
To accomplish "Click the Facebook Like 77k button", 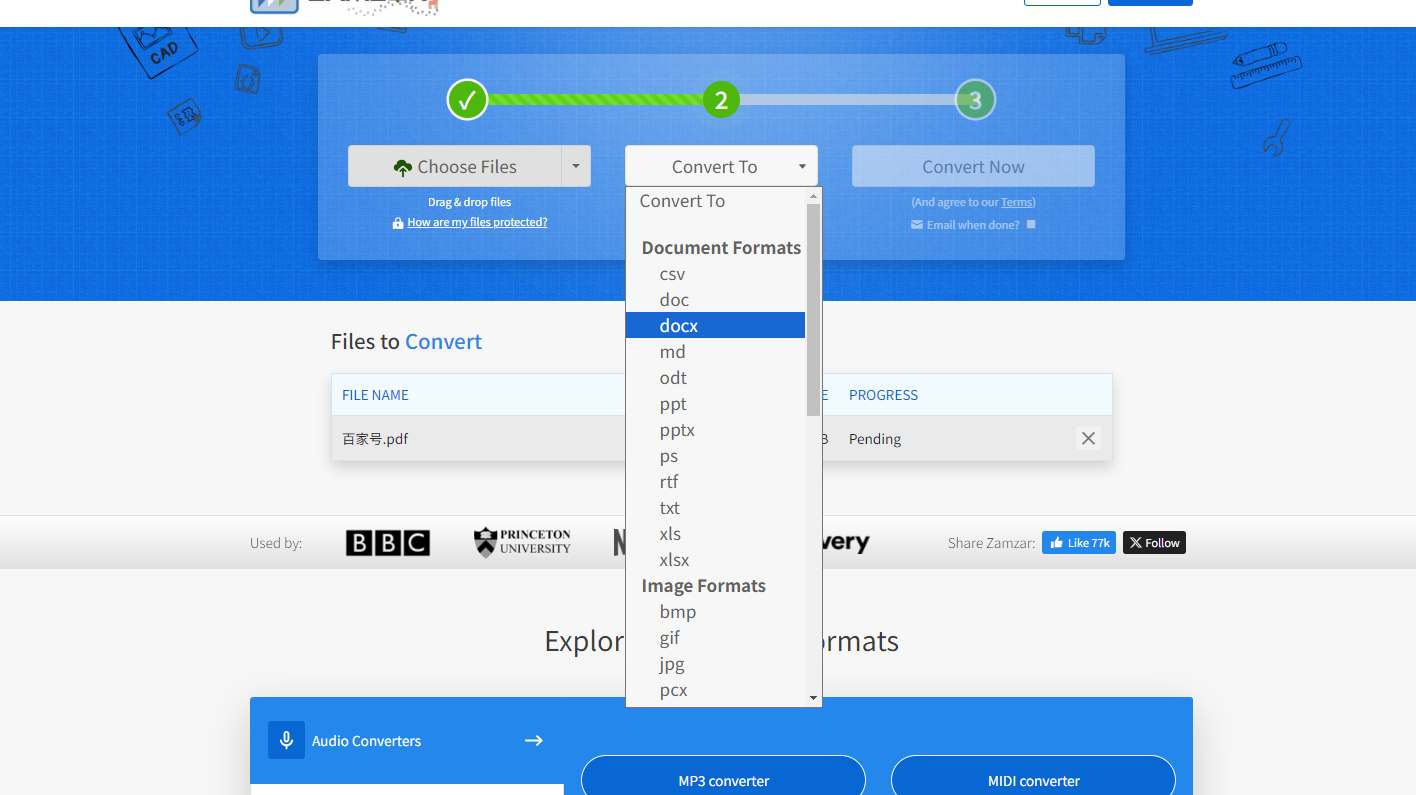I will pyautogui.click(x=1078, y=543).
